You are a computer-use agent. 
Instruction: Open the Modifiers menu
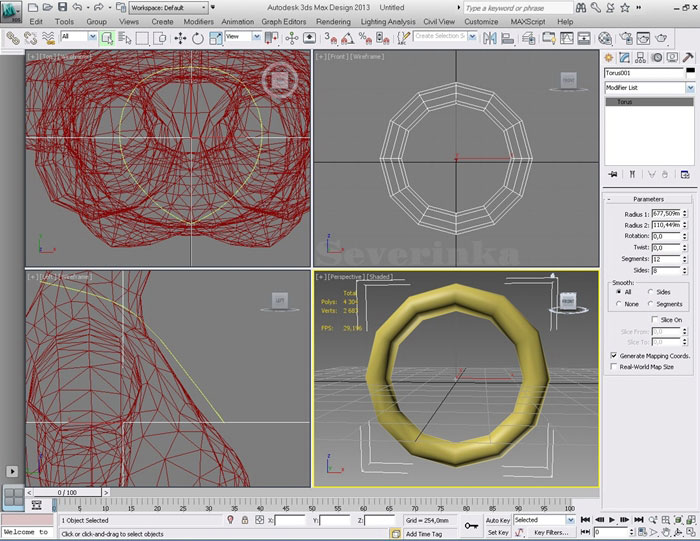[x=198, y=21]
